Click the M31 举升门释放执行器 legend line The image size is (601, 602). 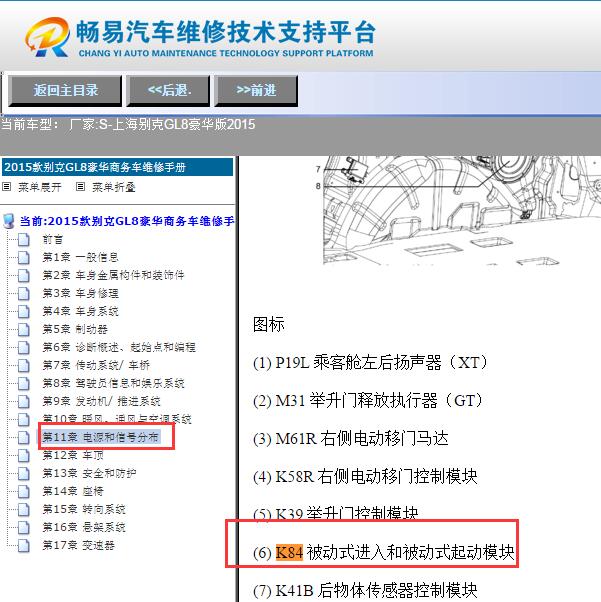(368, 400)
